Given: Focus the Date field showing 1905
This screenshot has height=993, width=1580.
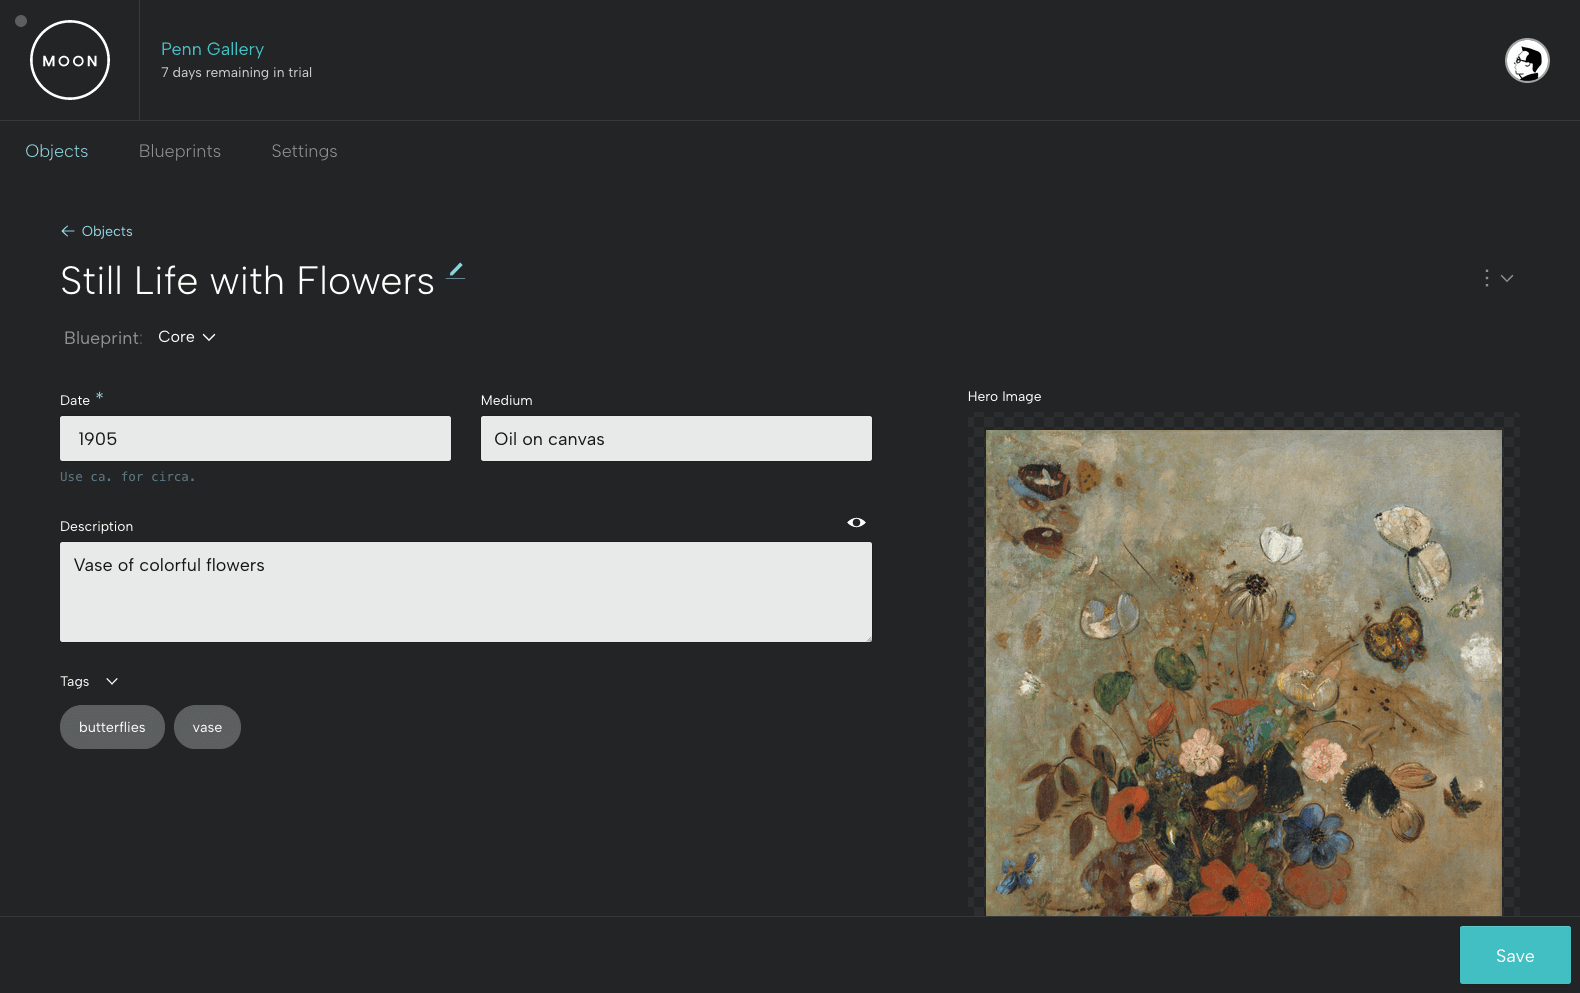Looking at the screenshot, I should click(x=255, y=438).
